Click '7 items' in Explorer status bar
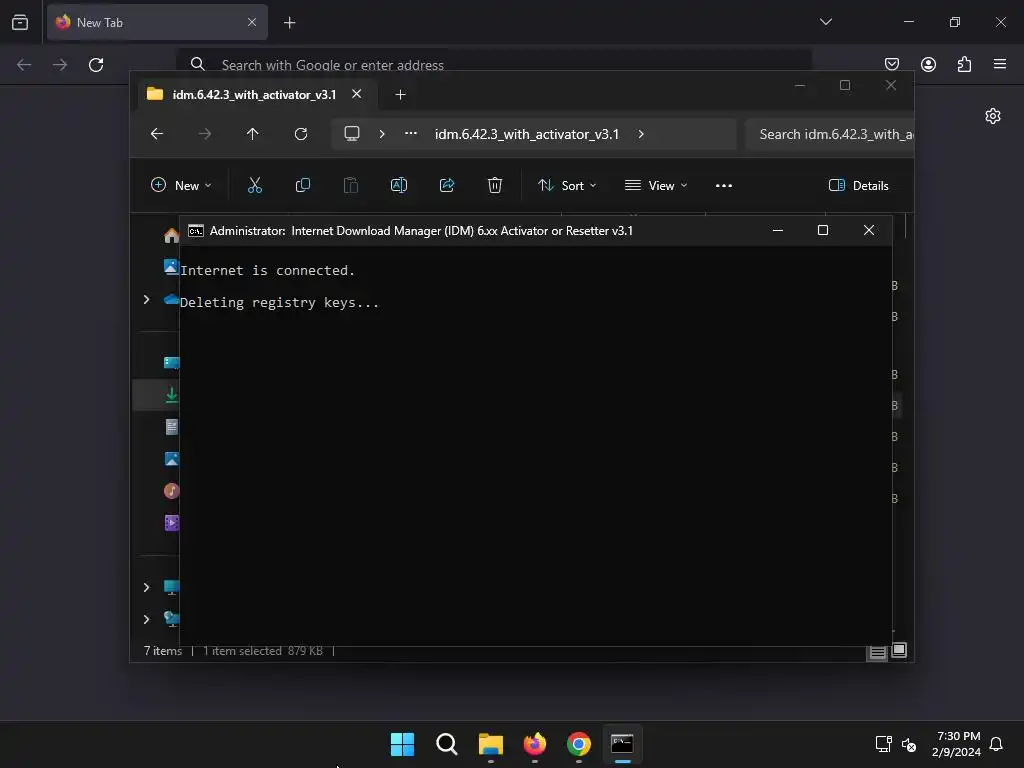This screenshot has height=768, width=1024. (163, 650)
